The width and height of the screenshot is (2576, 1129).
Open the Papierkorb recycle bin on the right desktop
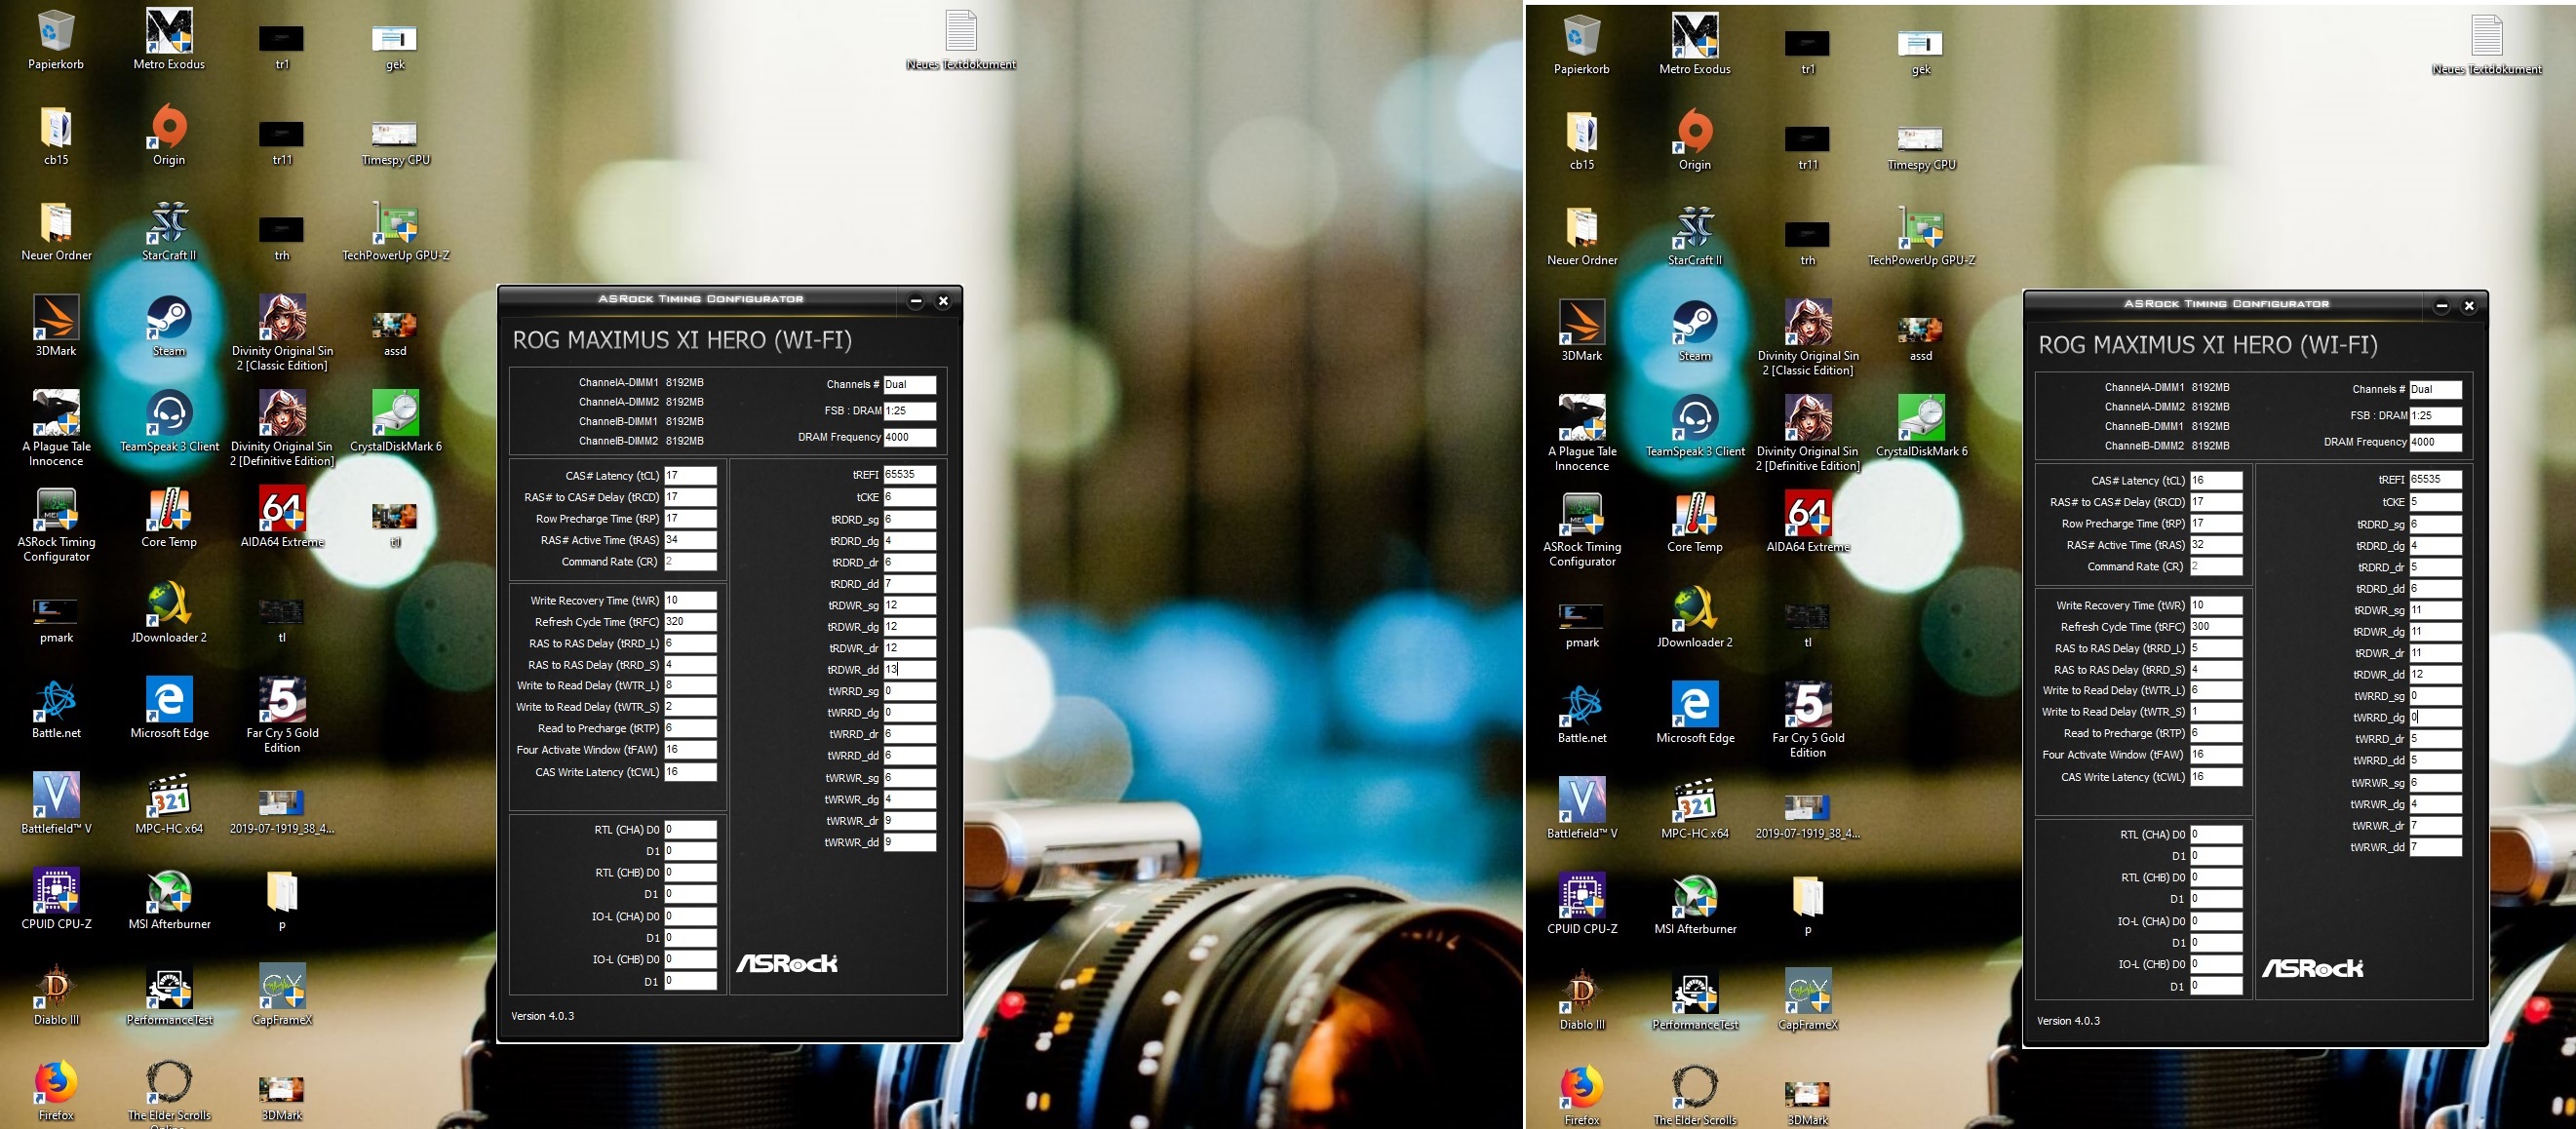[x=1581, y=37]
